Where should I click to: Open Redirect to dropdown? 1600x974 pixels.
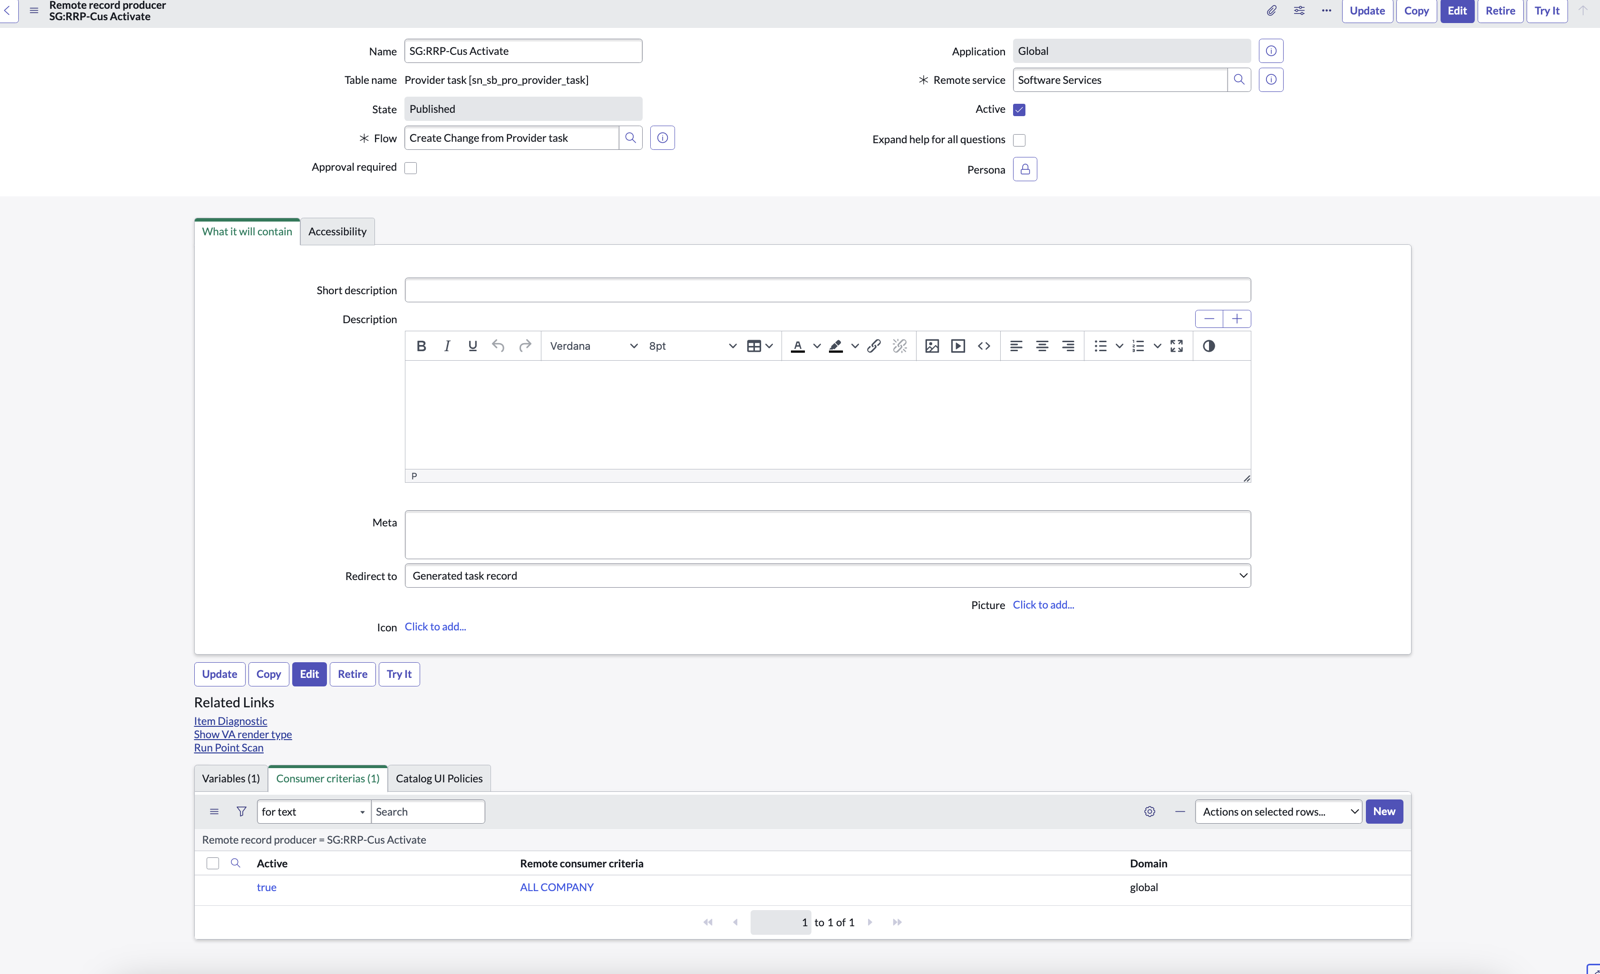click(x=828, y=576)
